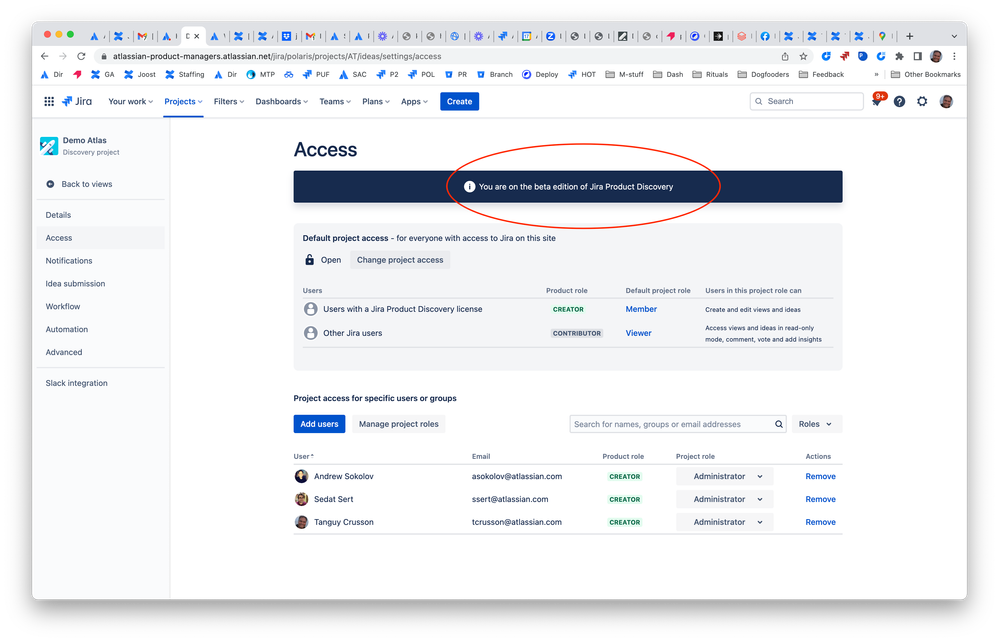Open Andrew Sokolov's Administrator role dropdown
The height and width of the screenshot is (642, 999).
[724, 476]
